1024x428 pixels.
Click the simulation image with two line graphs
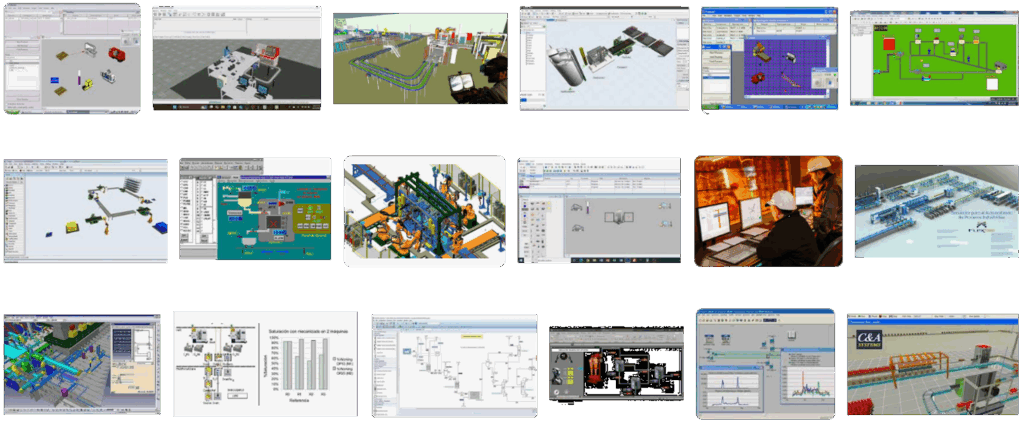765,362
